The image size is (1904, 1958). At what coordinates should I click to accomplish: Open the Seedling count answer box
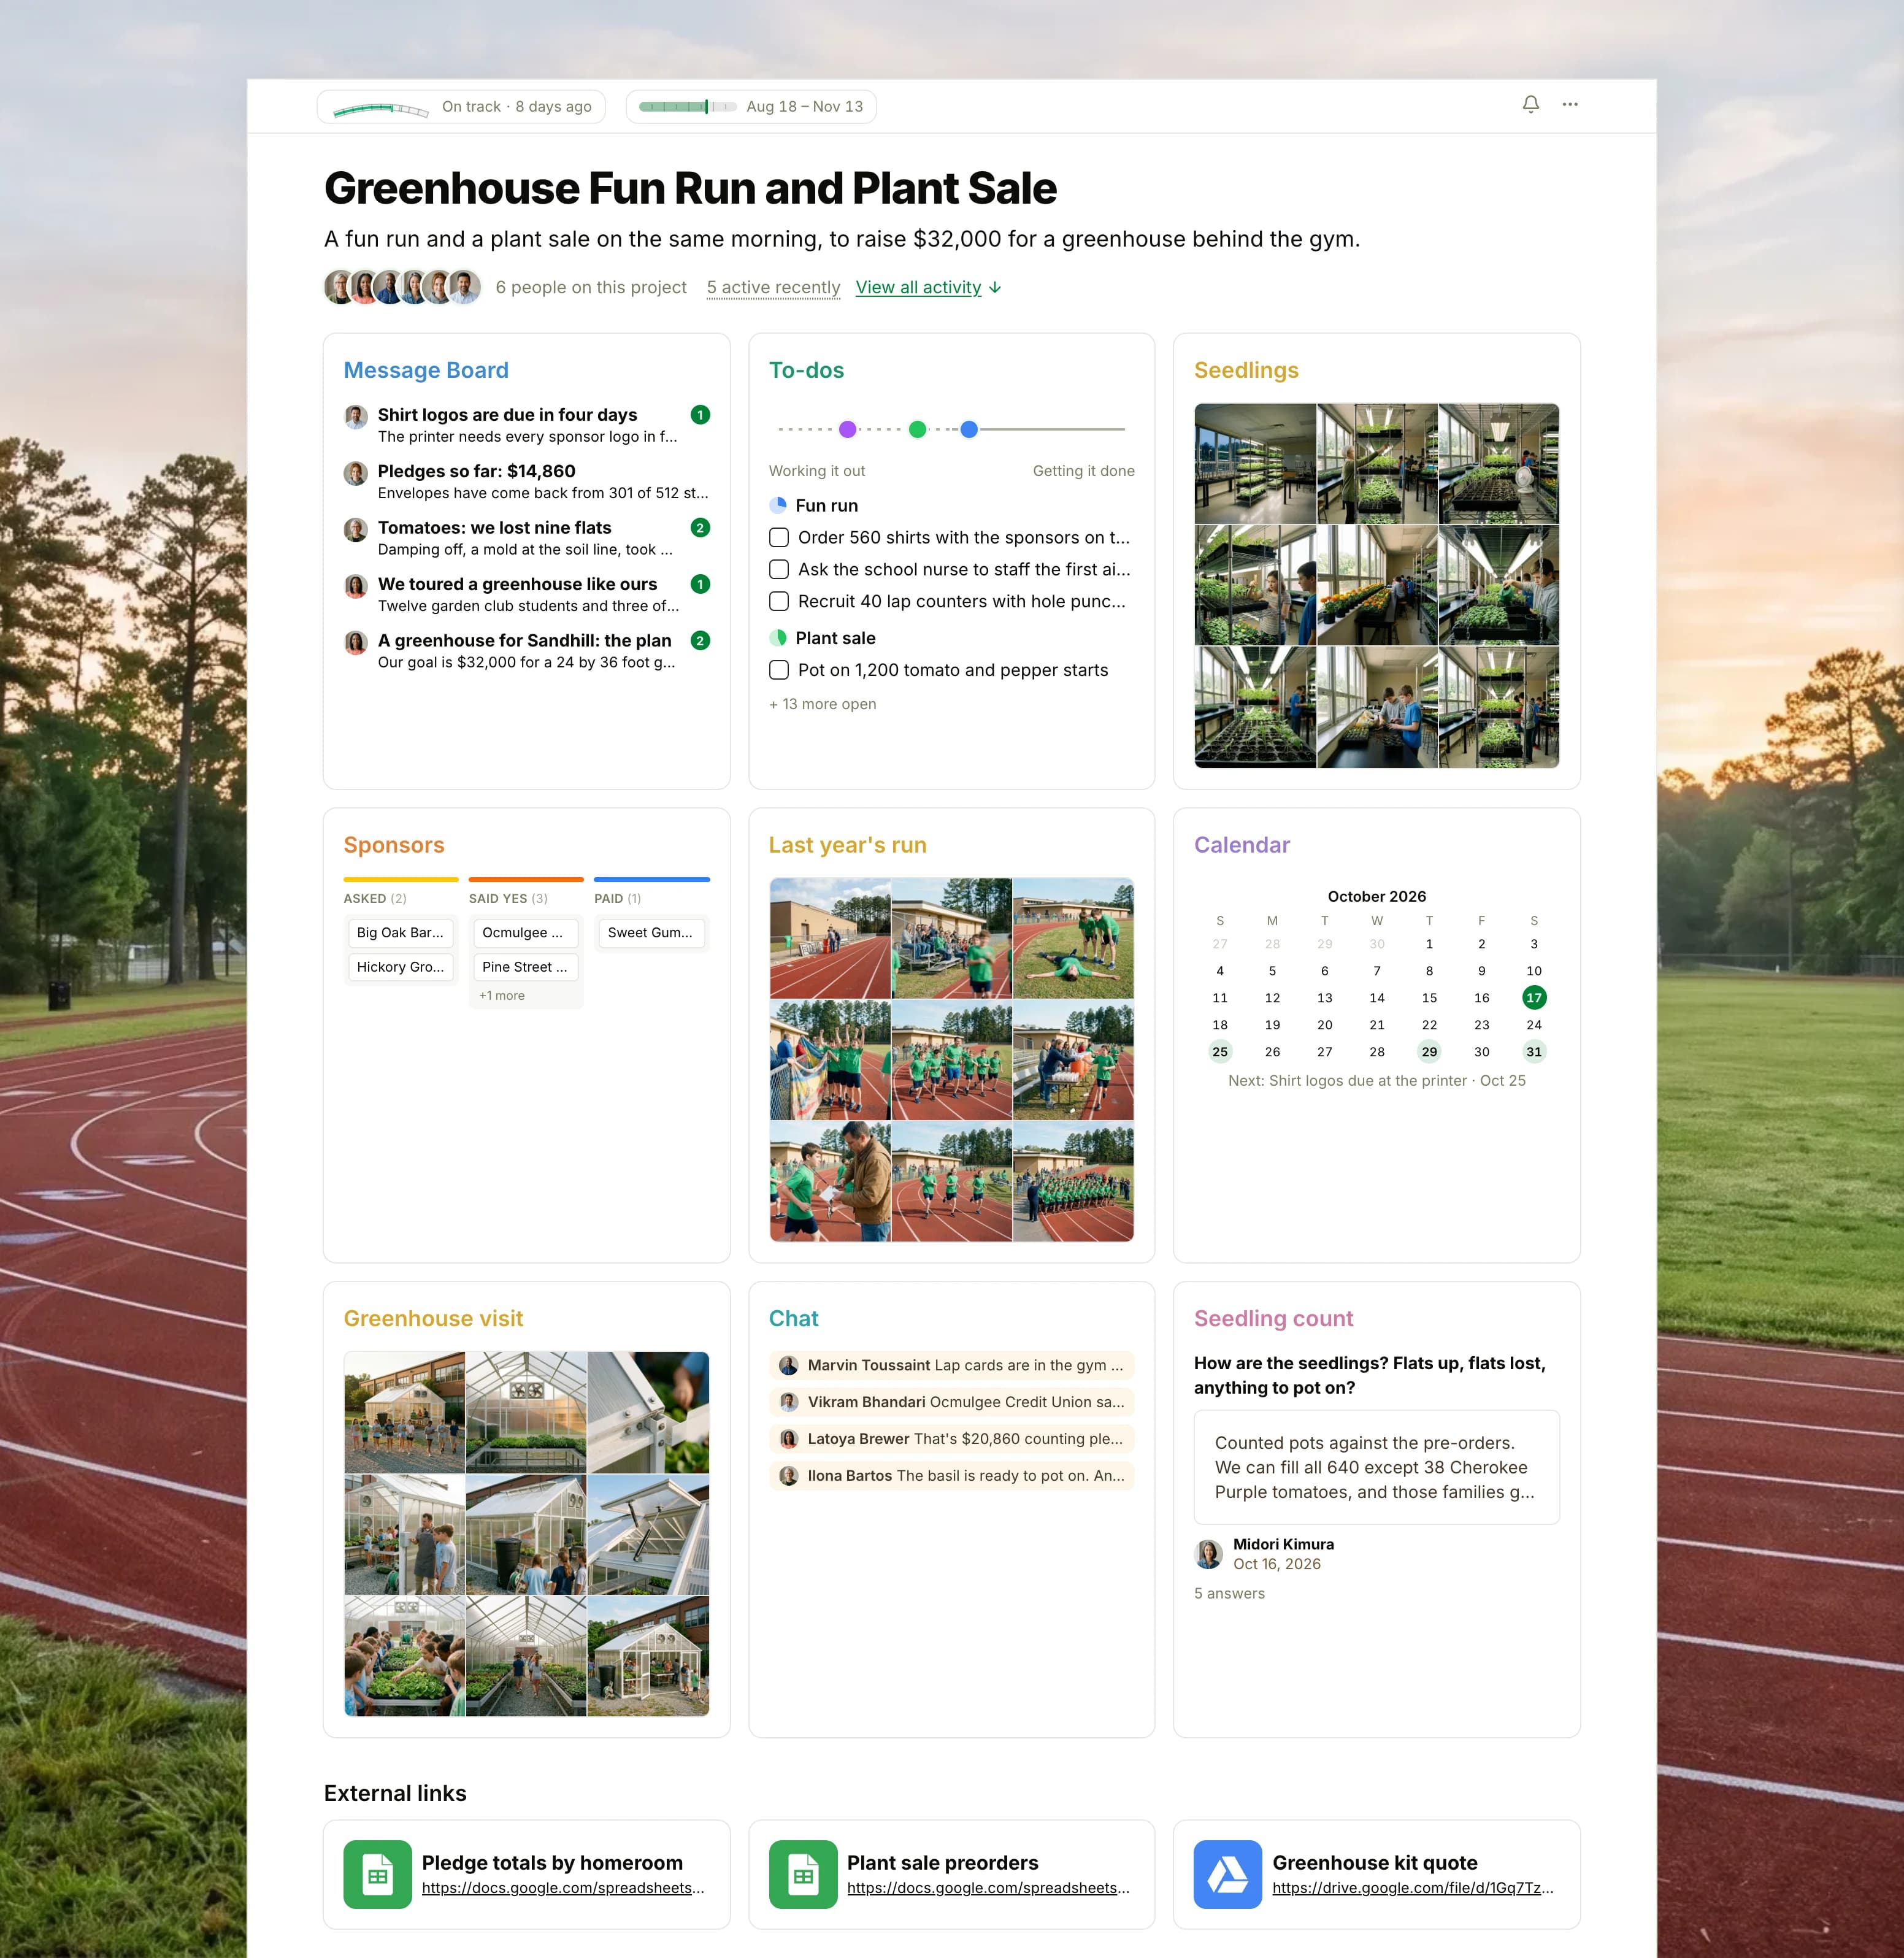pyautogui.click(x=1377, y=1467)
